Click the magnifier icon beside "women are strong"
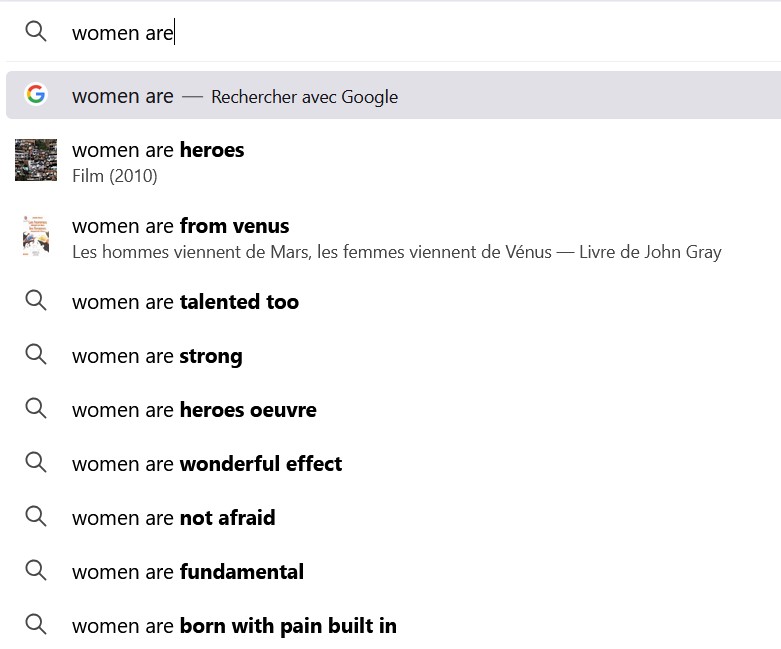This screenshot has height=649, width=781. (36, 355)
